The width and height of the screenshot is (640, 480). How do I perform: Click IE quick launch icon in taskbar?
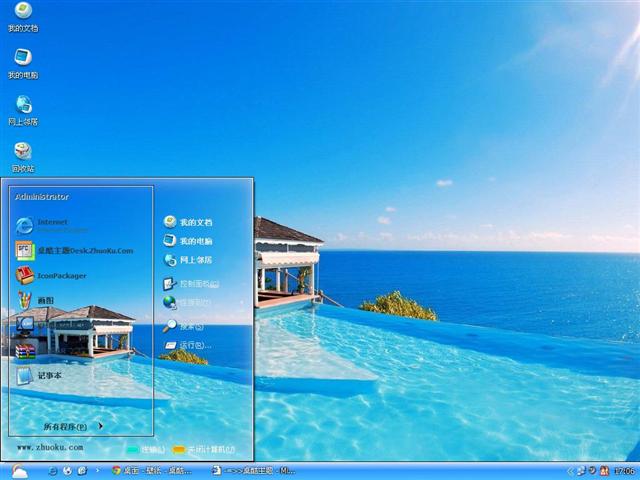coord(53,471)
